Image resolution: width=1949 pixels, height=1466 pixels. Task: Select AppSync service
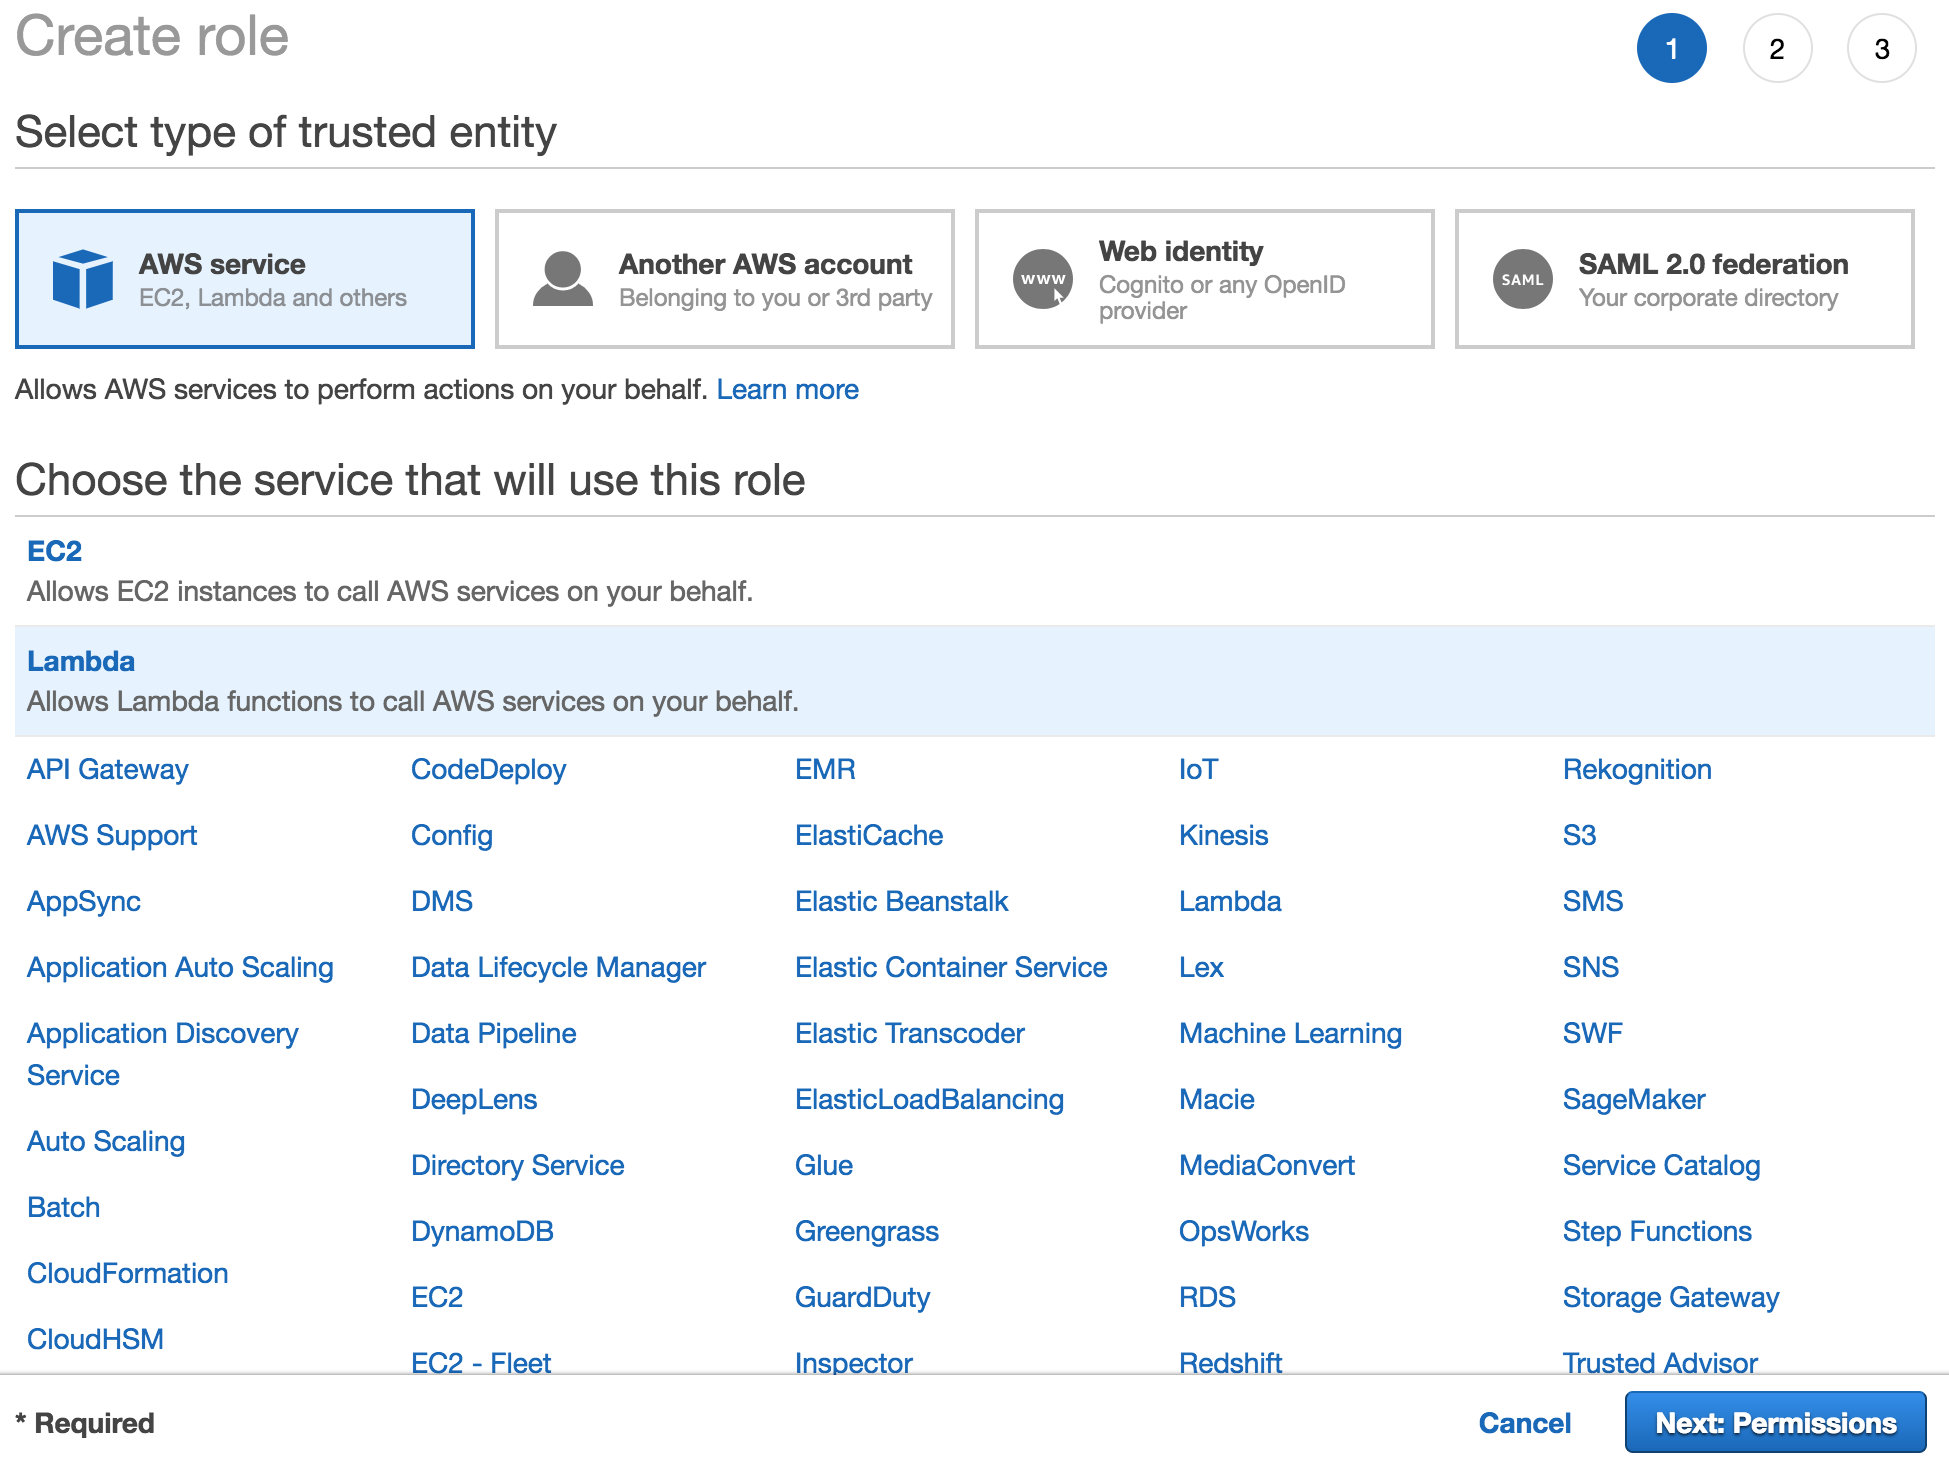(83, 901)
